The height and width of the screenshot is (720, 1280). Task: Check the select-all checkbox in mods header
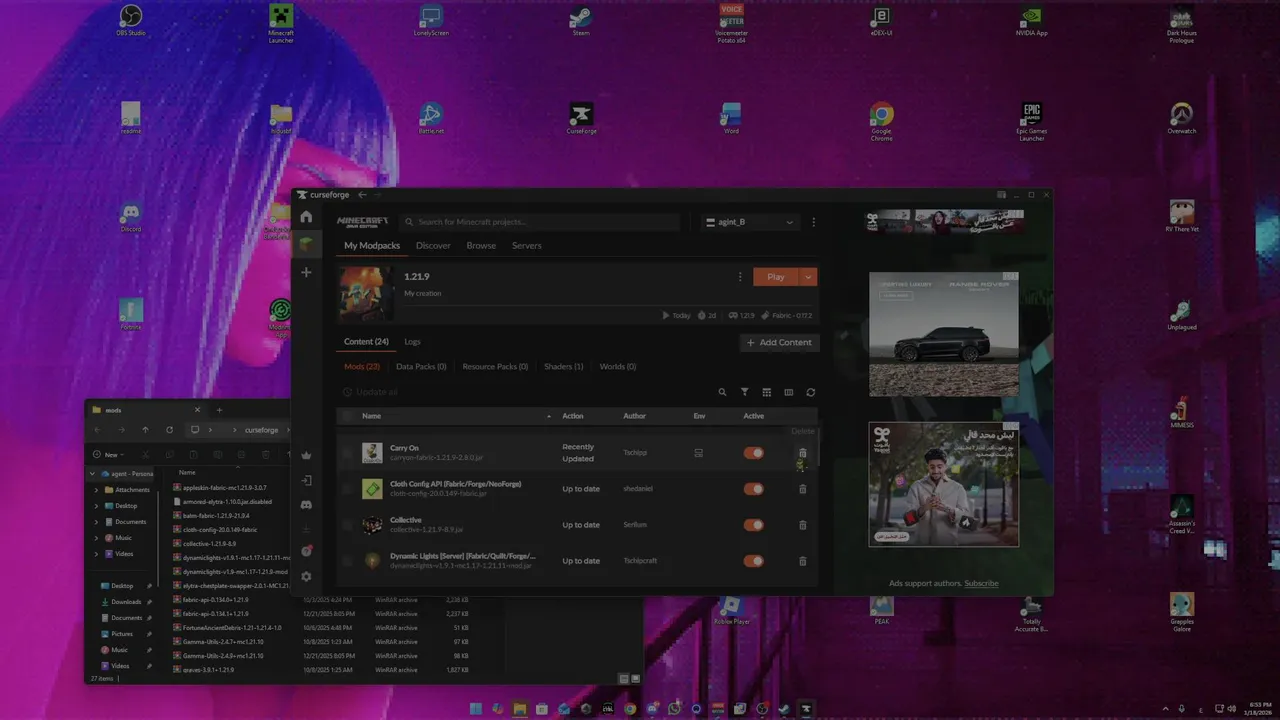pyautogui.click(x=348, y=416)
